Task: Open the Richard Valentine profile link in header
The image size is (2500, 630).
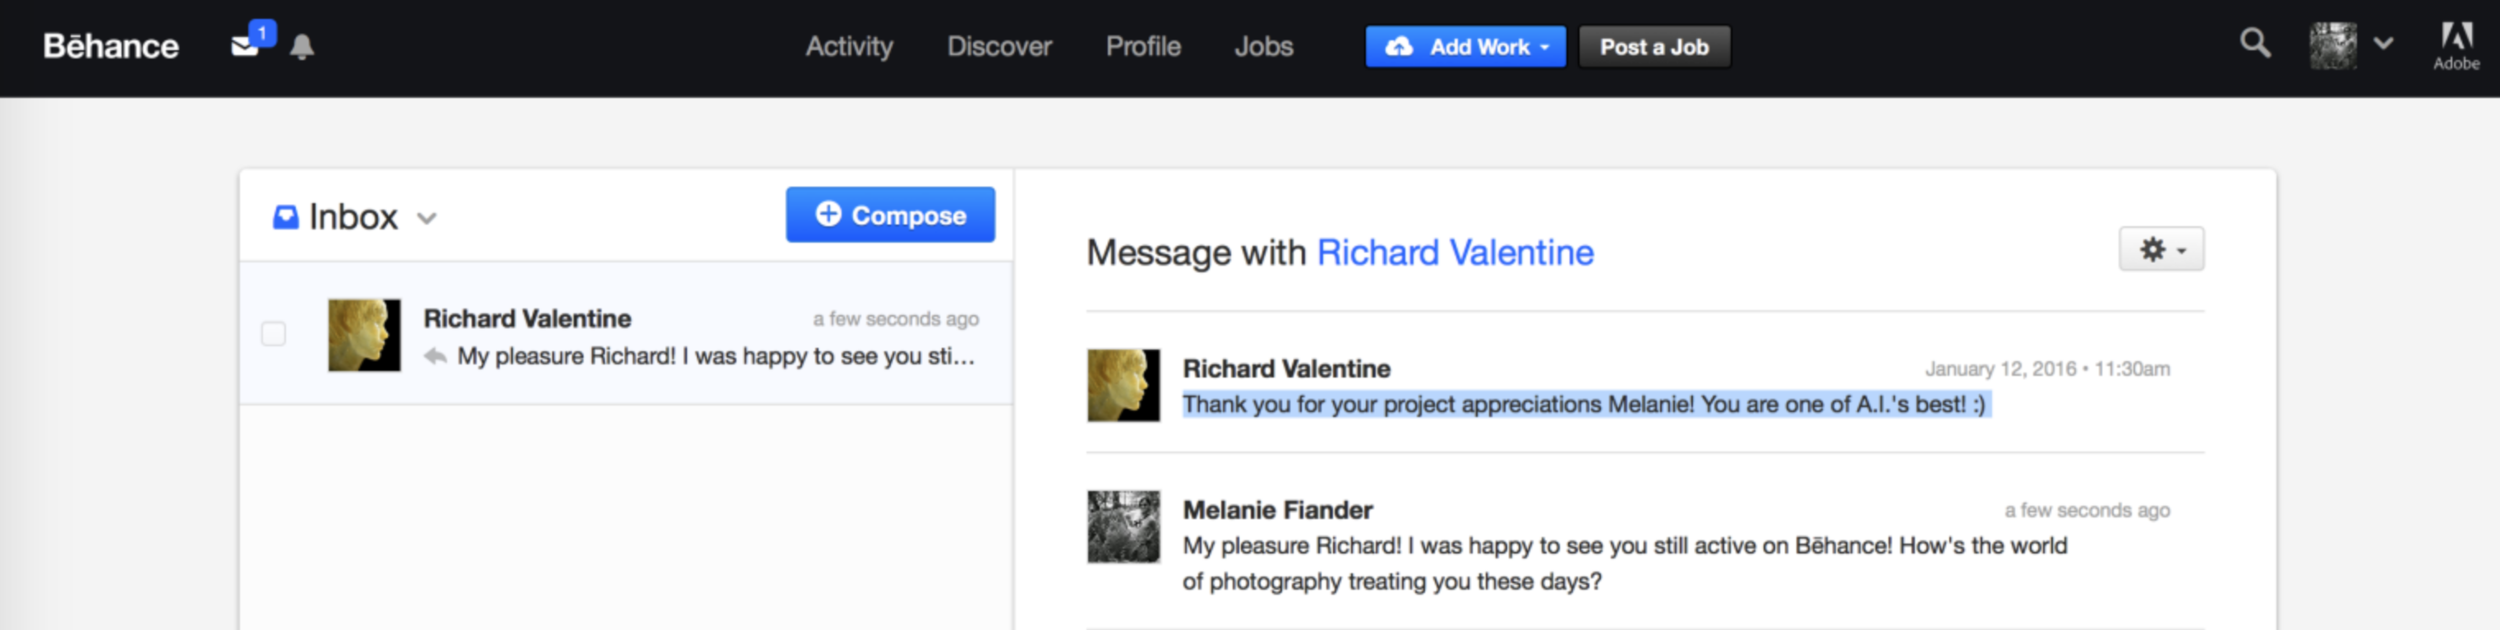Action: point(1455,253)
